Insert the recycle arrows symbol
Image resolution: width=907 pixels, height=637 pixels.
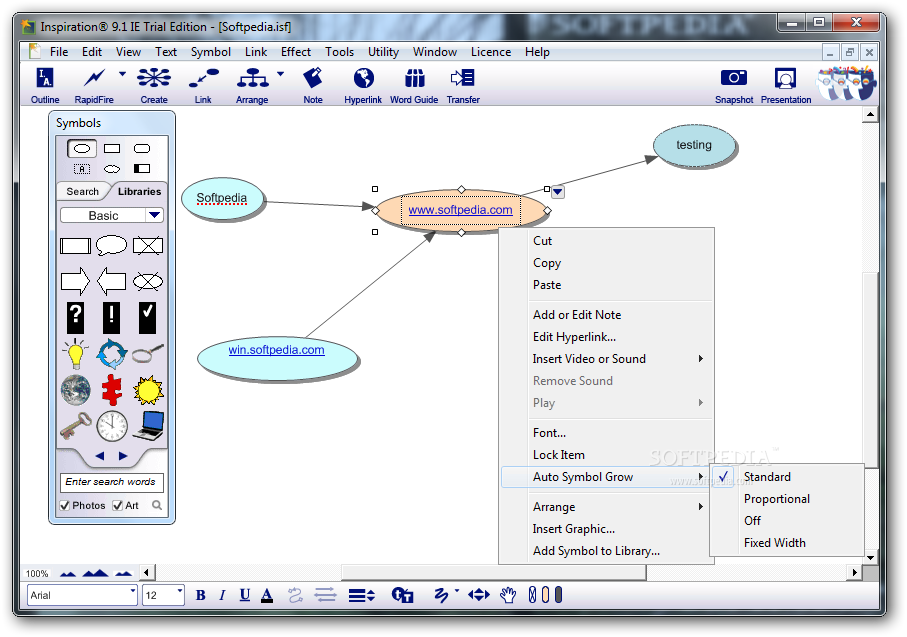tap(112, 354)
